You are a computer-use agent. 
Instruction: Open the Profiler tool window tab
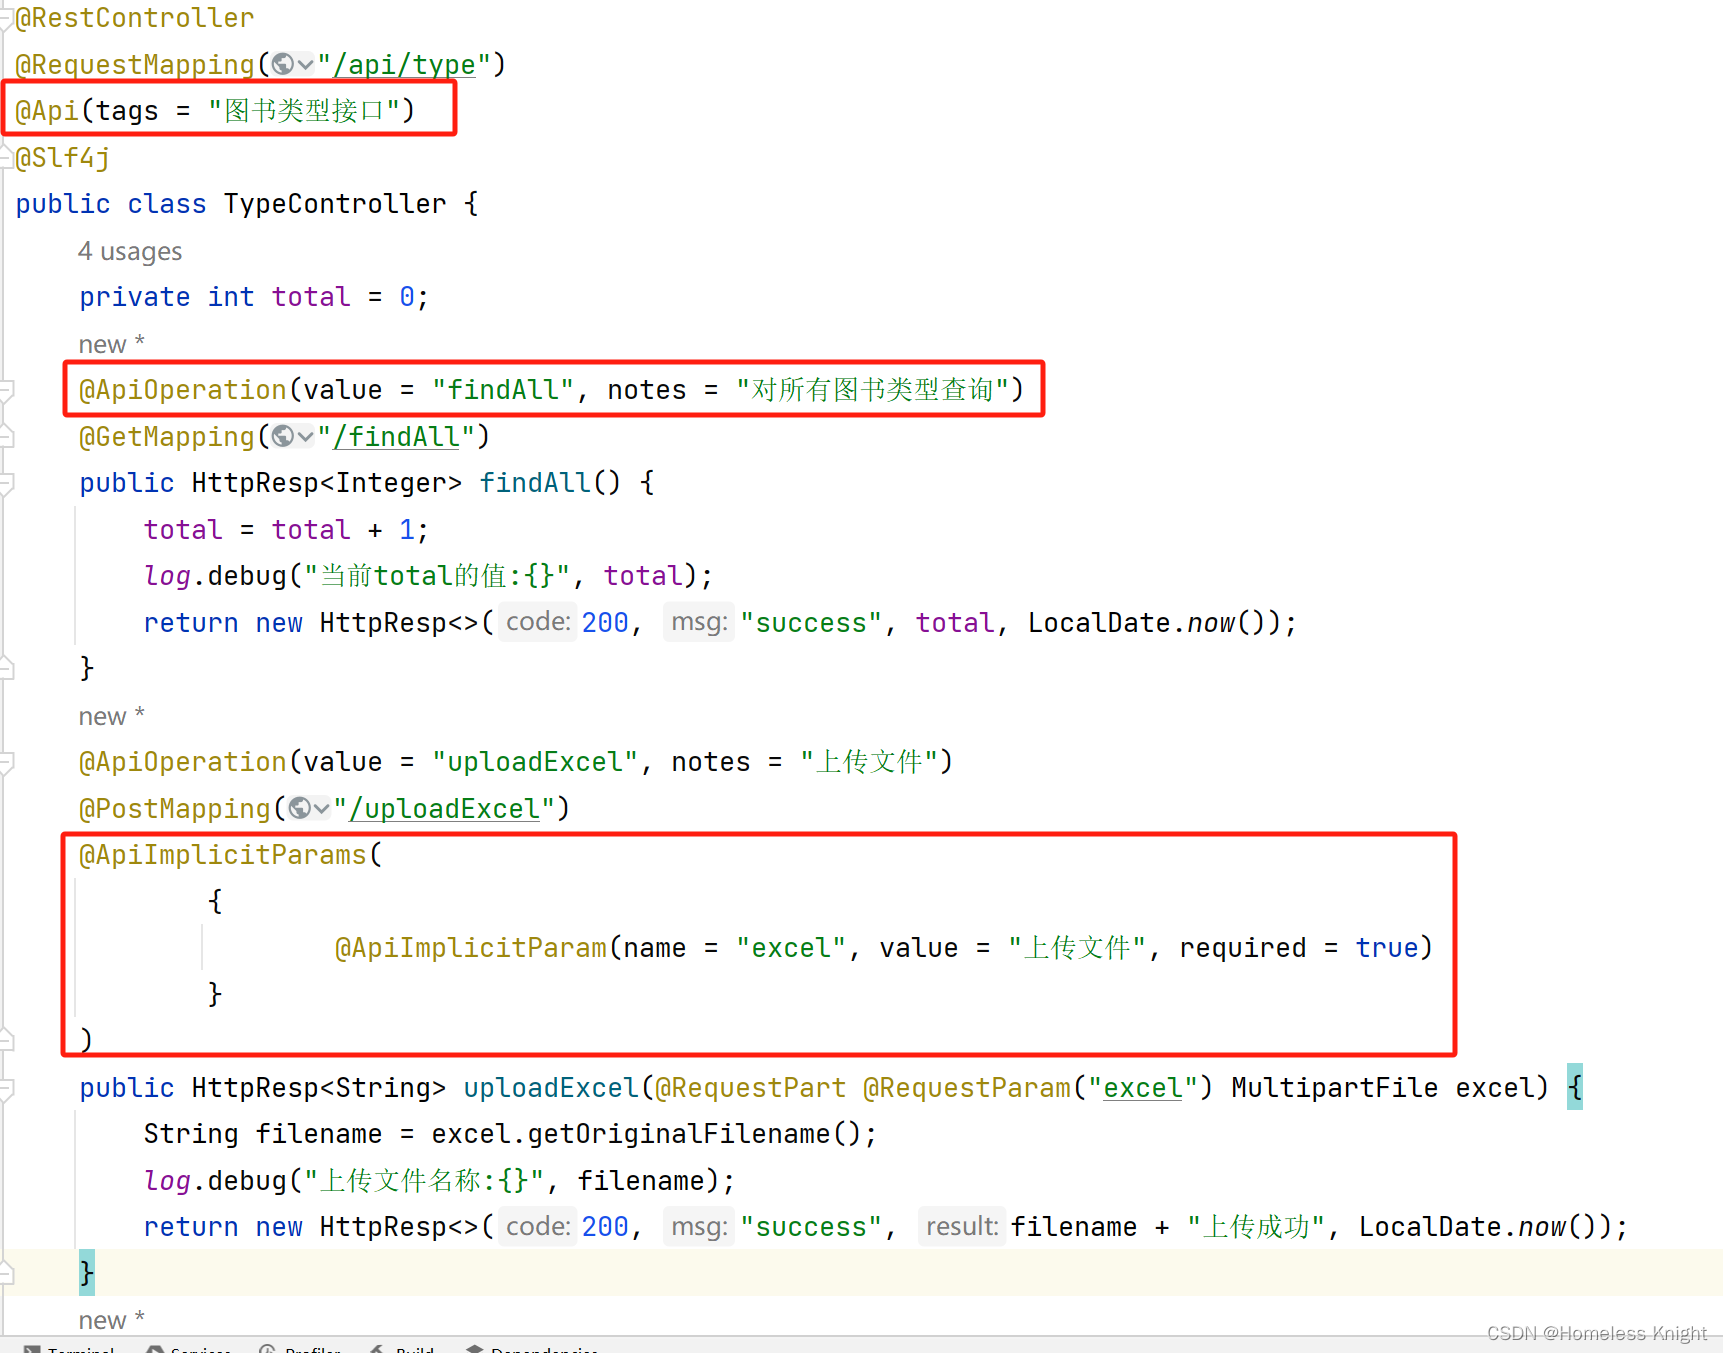coord(300,1347)
